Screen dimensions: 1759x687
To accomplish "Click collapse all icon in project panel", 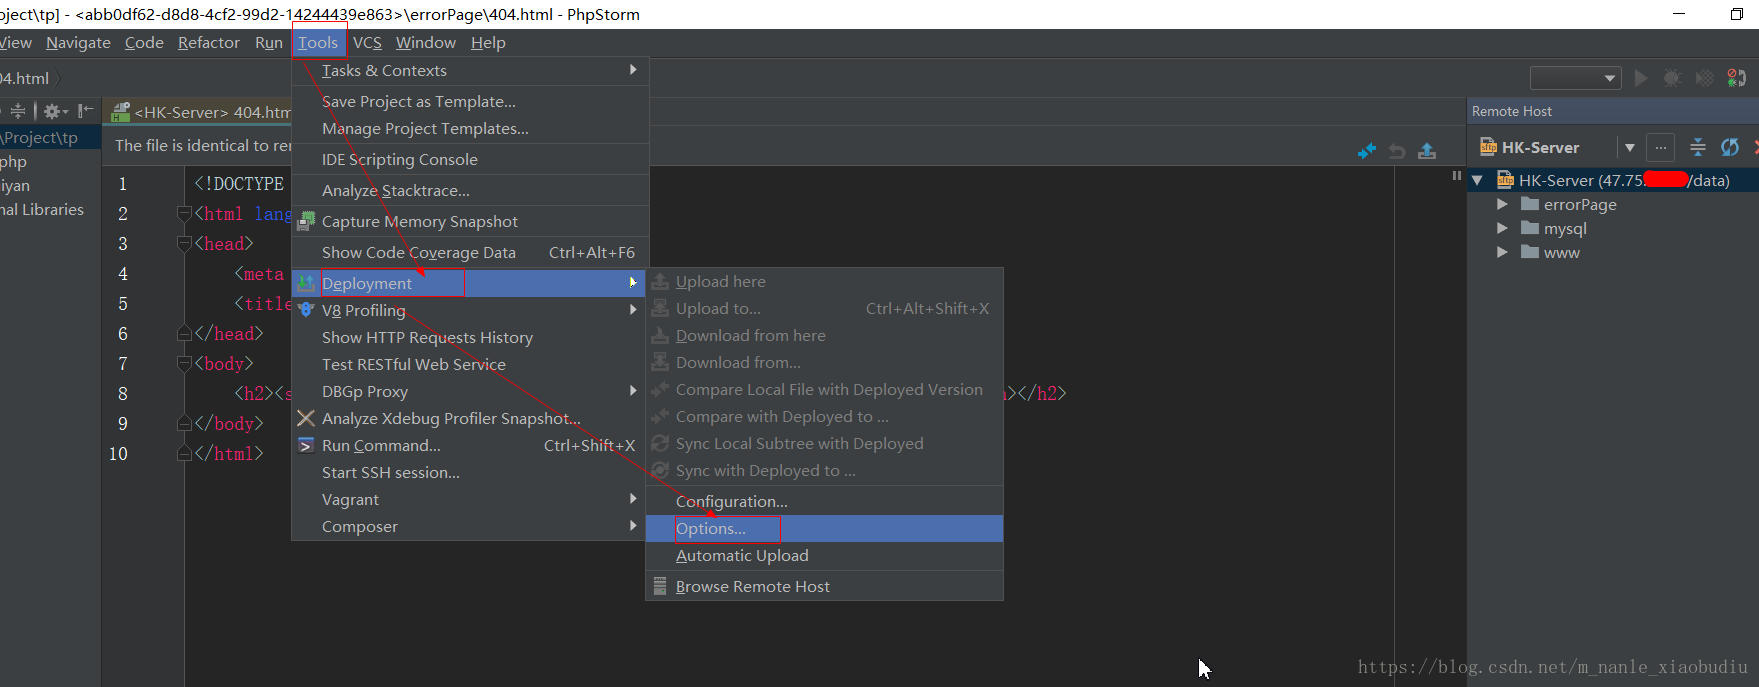I will 17,111.
